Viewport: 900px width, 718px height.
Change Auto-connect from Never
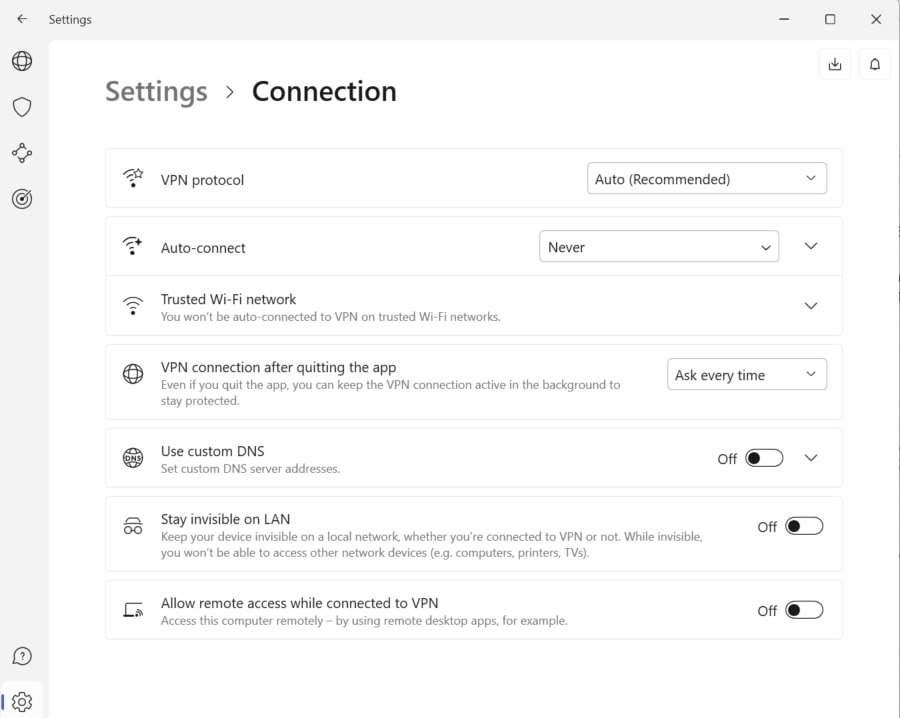[659, 246]
